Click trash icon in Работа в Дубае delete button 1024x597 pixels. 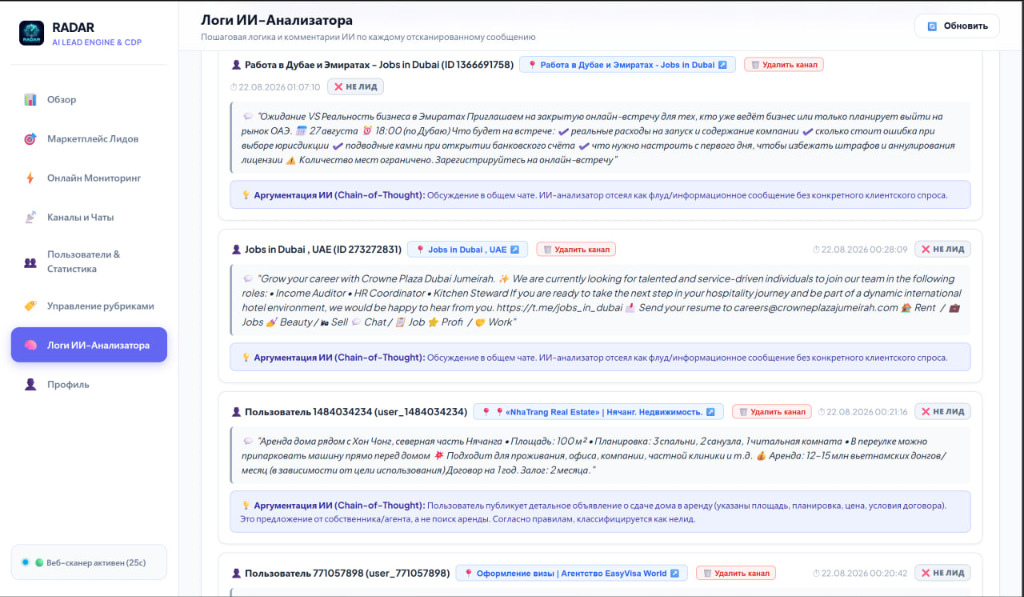pyautogui.click(x=755, y=65)
